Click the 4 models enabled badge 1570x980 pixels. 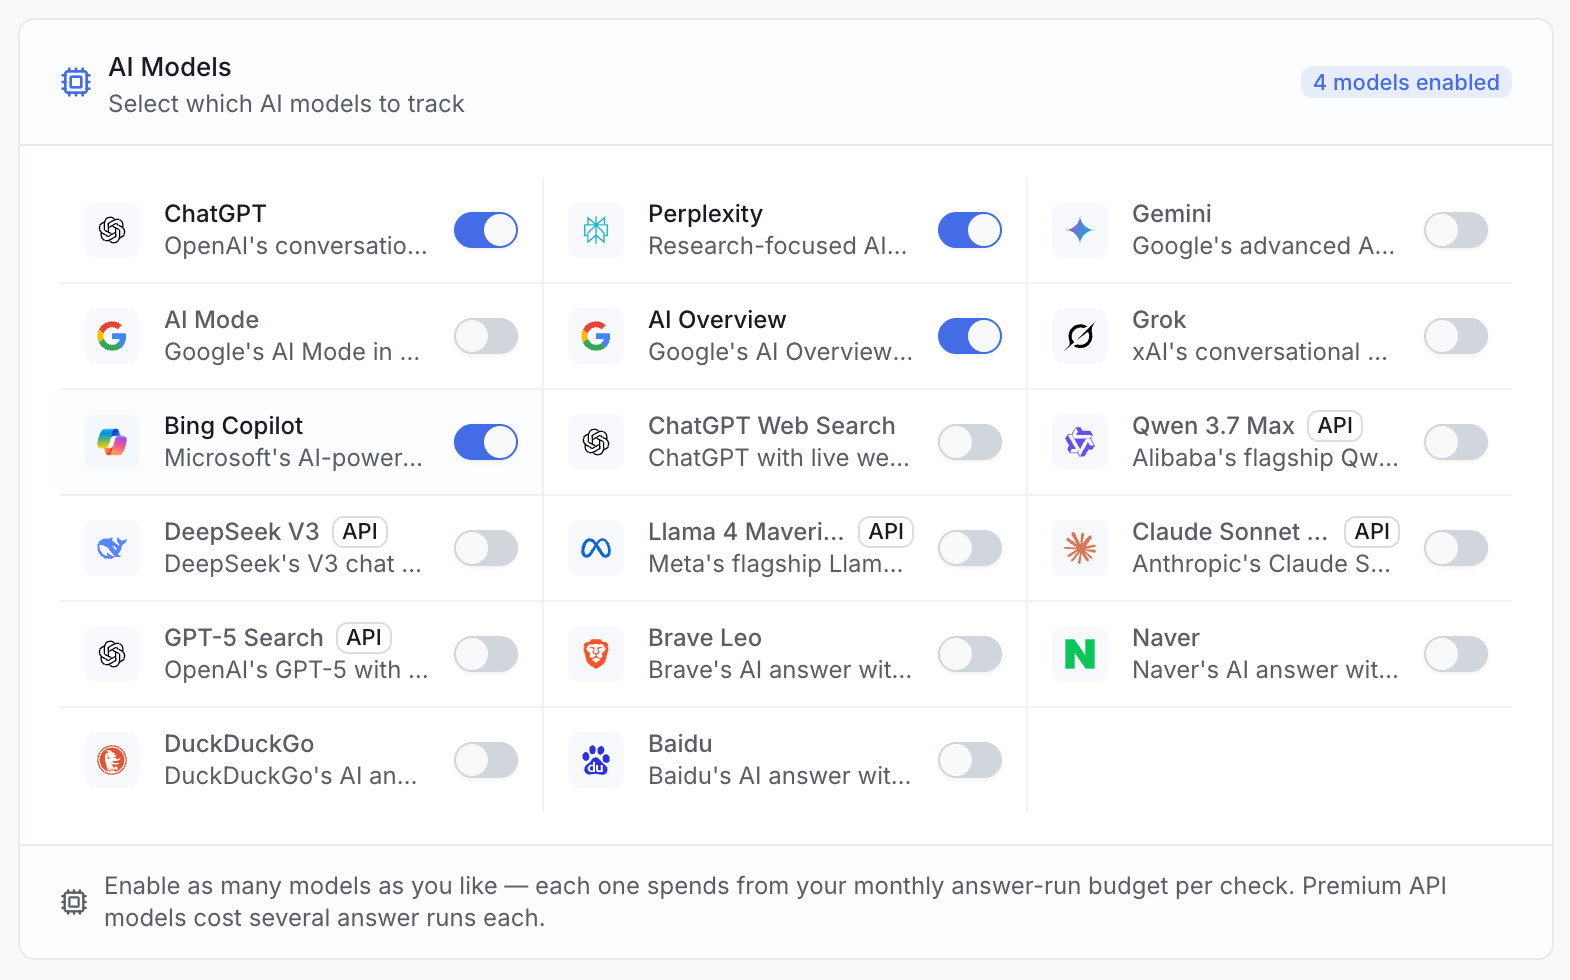point(1406,82)
